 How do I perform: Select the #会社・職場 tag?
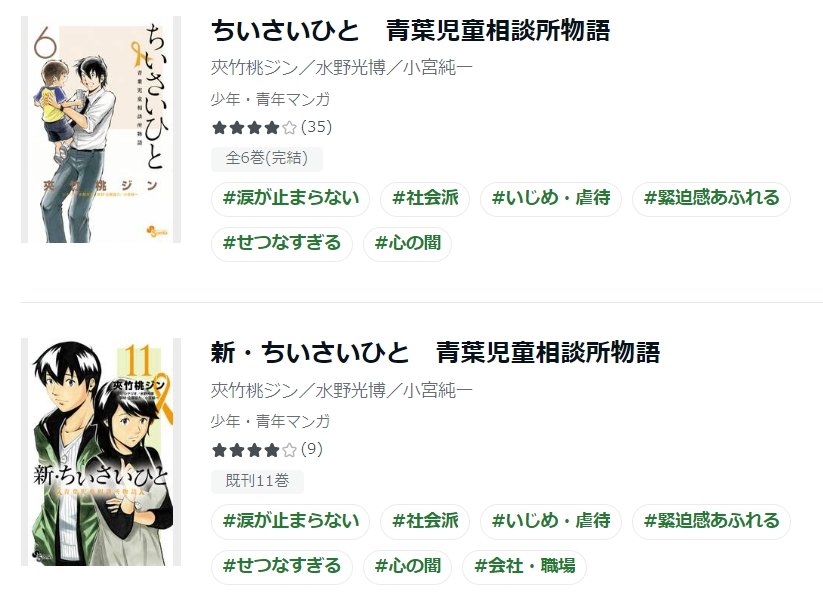(524, 566)
